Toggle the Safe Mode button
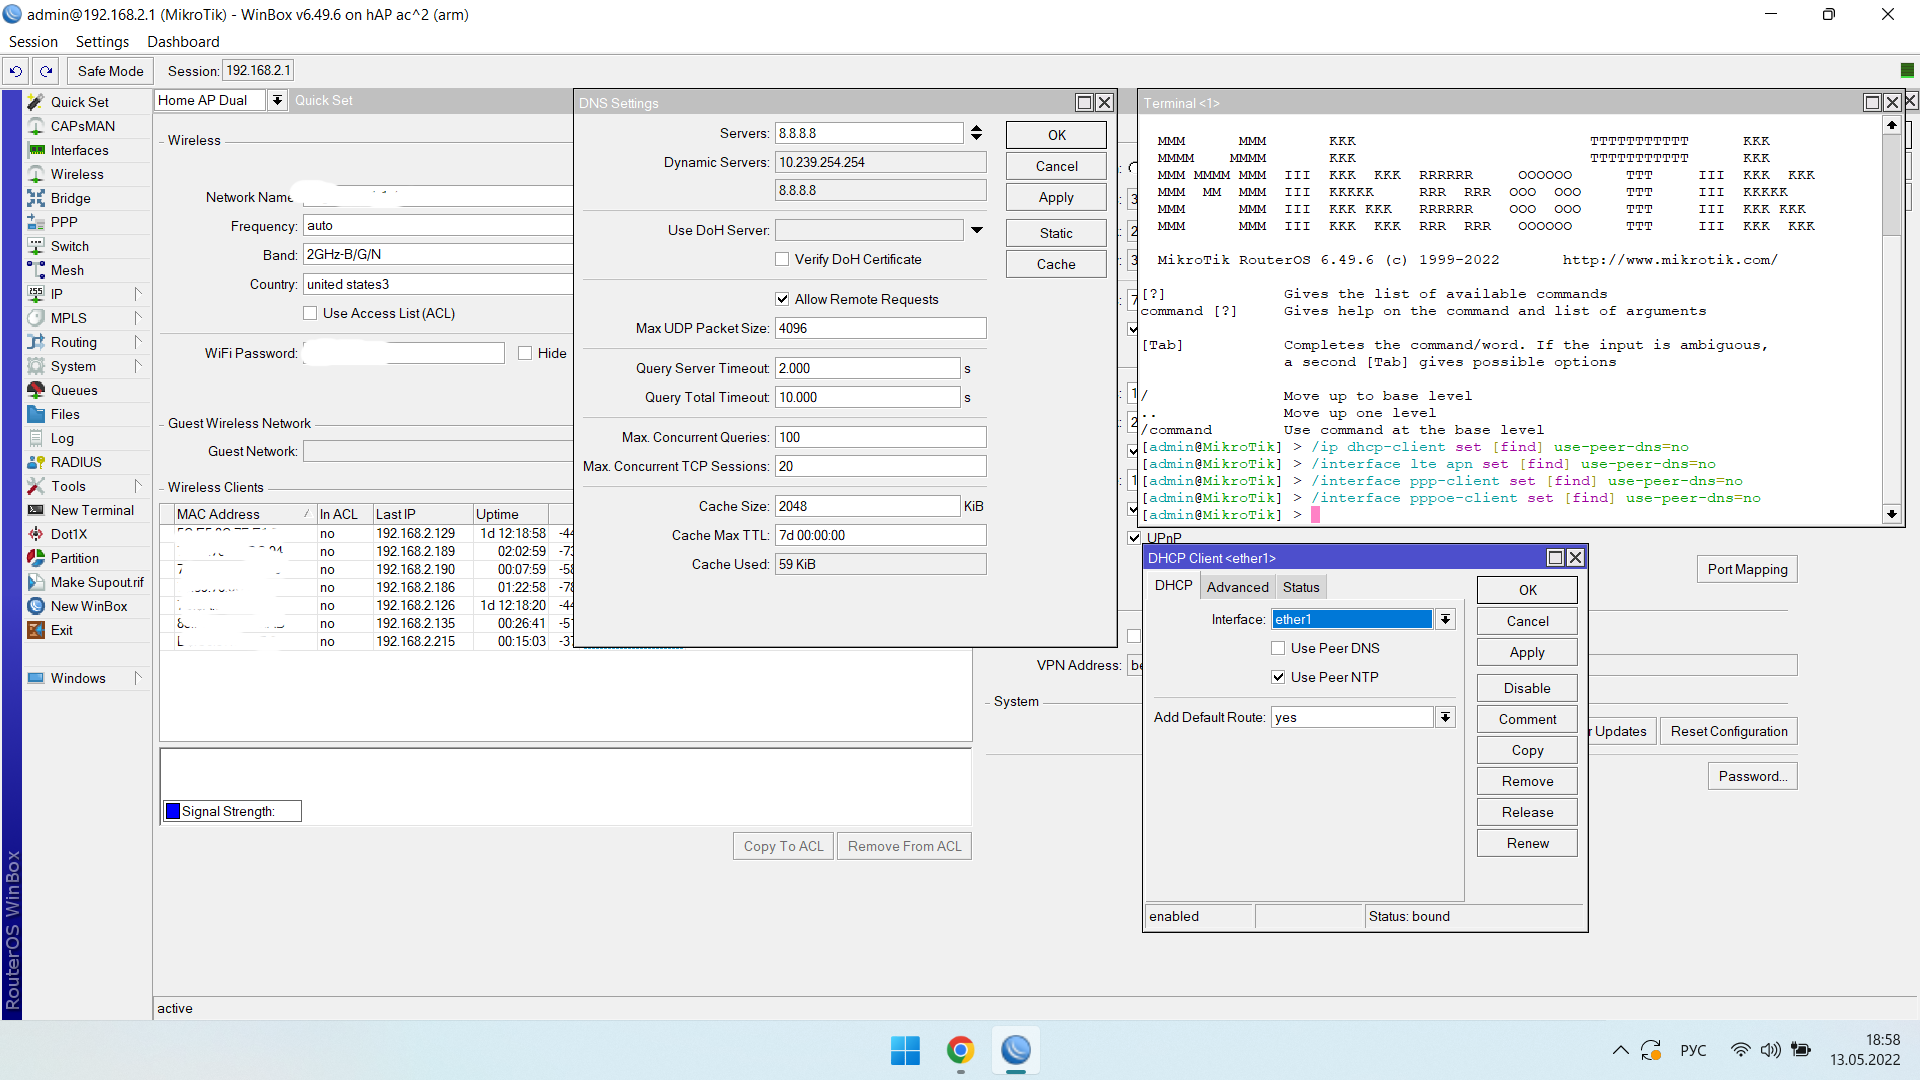Image resolution: width=1920 pixels, height=1080 pixels. coord(110,71)
